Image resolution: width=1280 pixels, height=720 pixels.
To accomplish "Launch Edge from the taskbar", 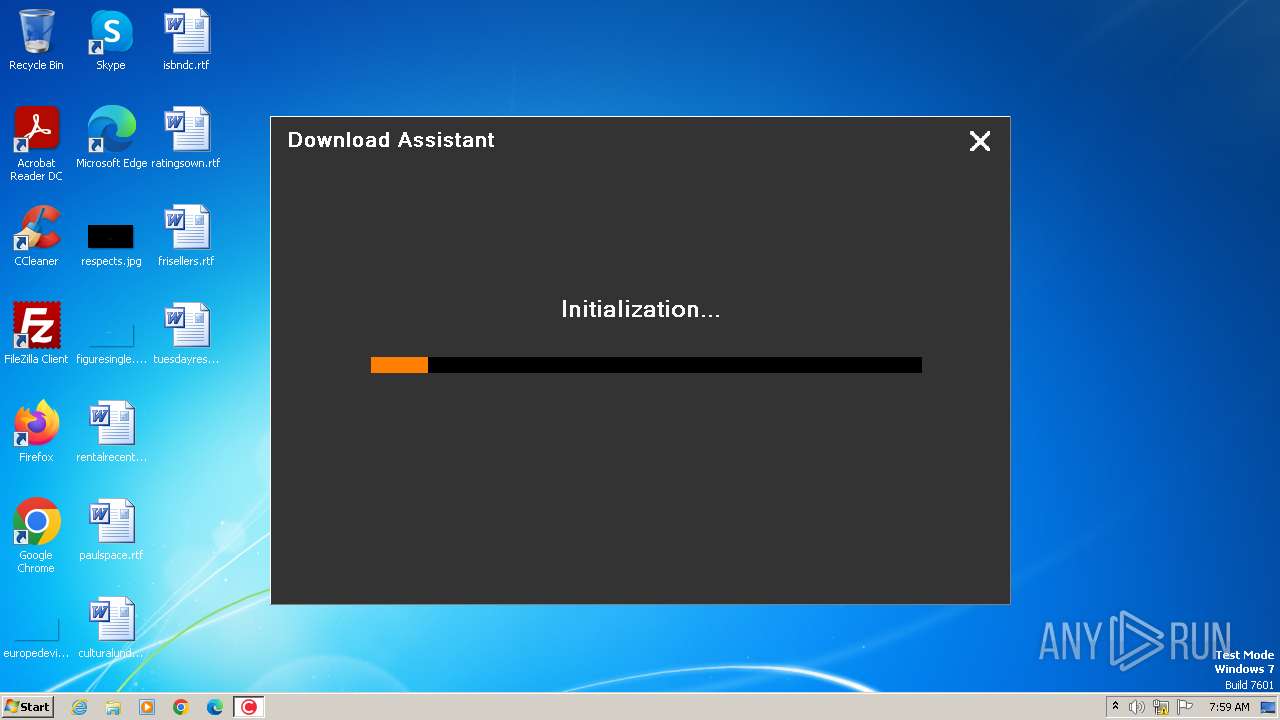I will click(215, 707).
